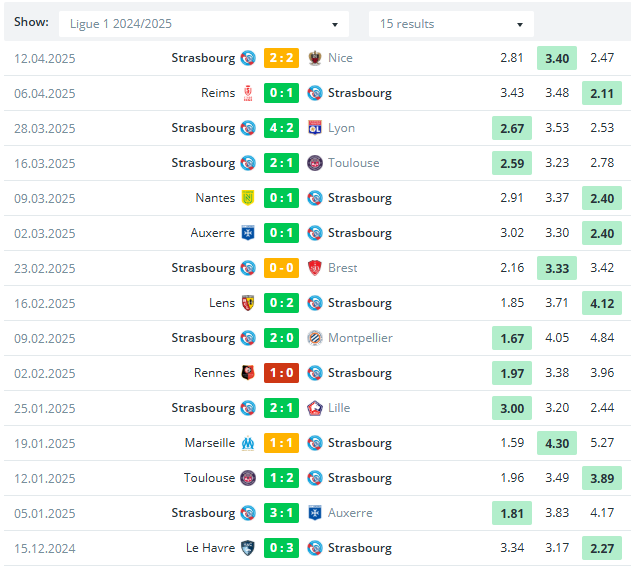The width and height of the screenshot is (631, 569).
Task: Click the Montpellier club logo
Action: click(315, 338)
